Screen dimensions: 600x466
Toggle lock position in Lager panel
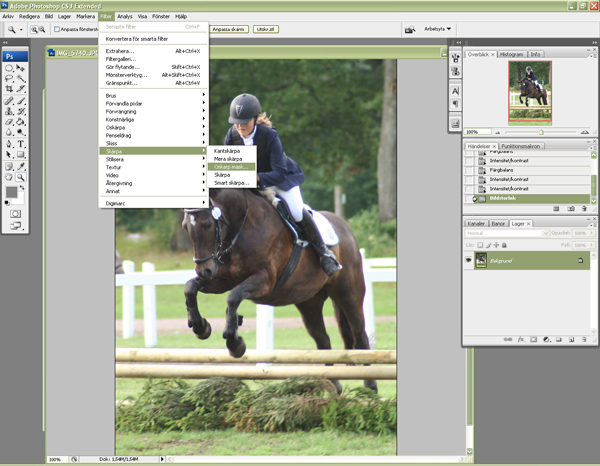(x=496, y=245)
